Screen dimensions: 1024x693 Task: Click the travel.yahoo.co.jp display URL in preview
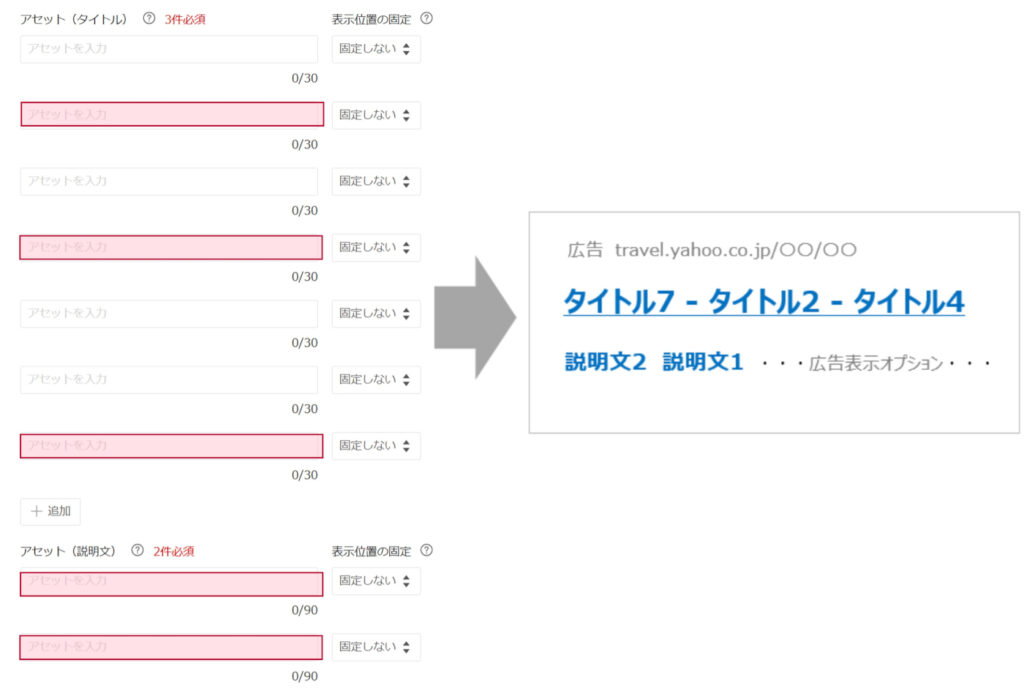735,250
